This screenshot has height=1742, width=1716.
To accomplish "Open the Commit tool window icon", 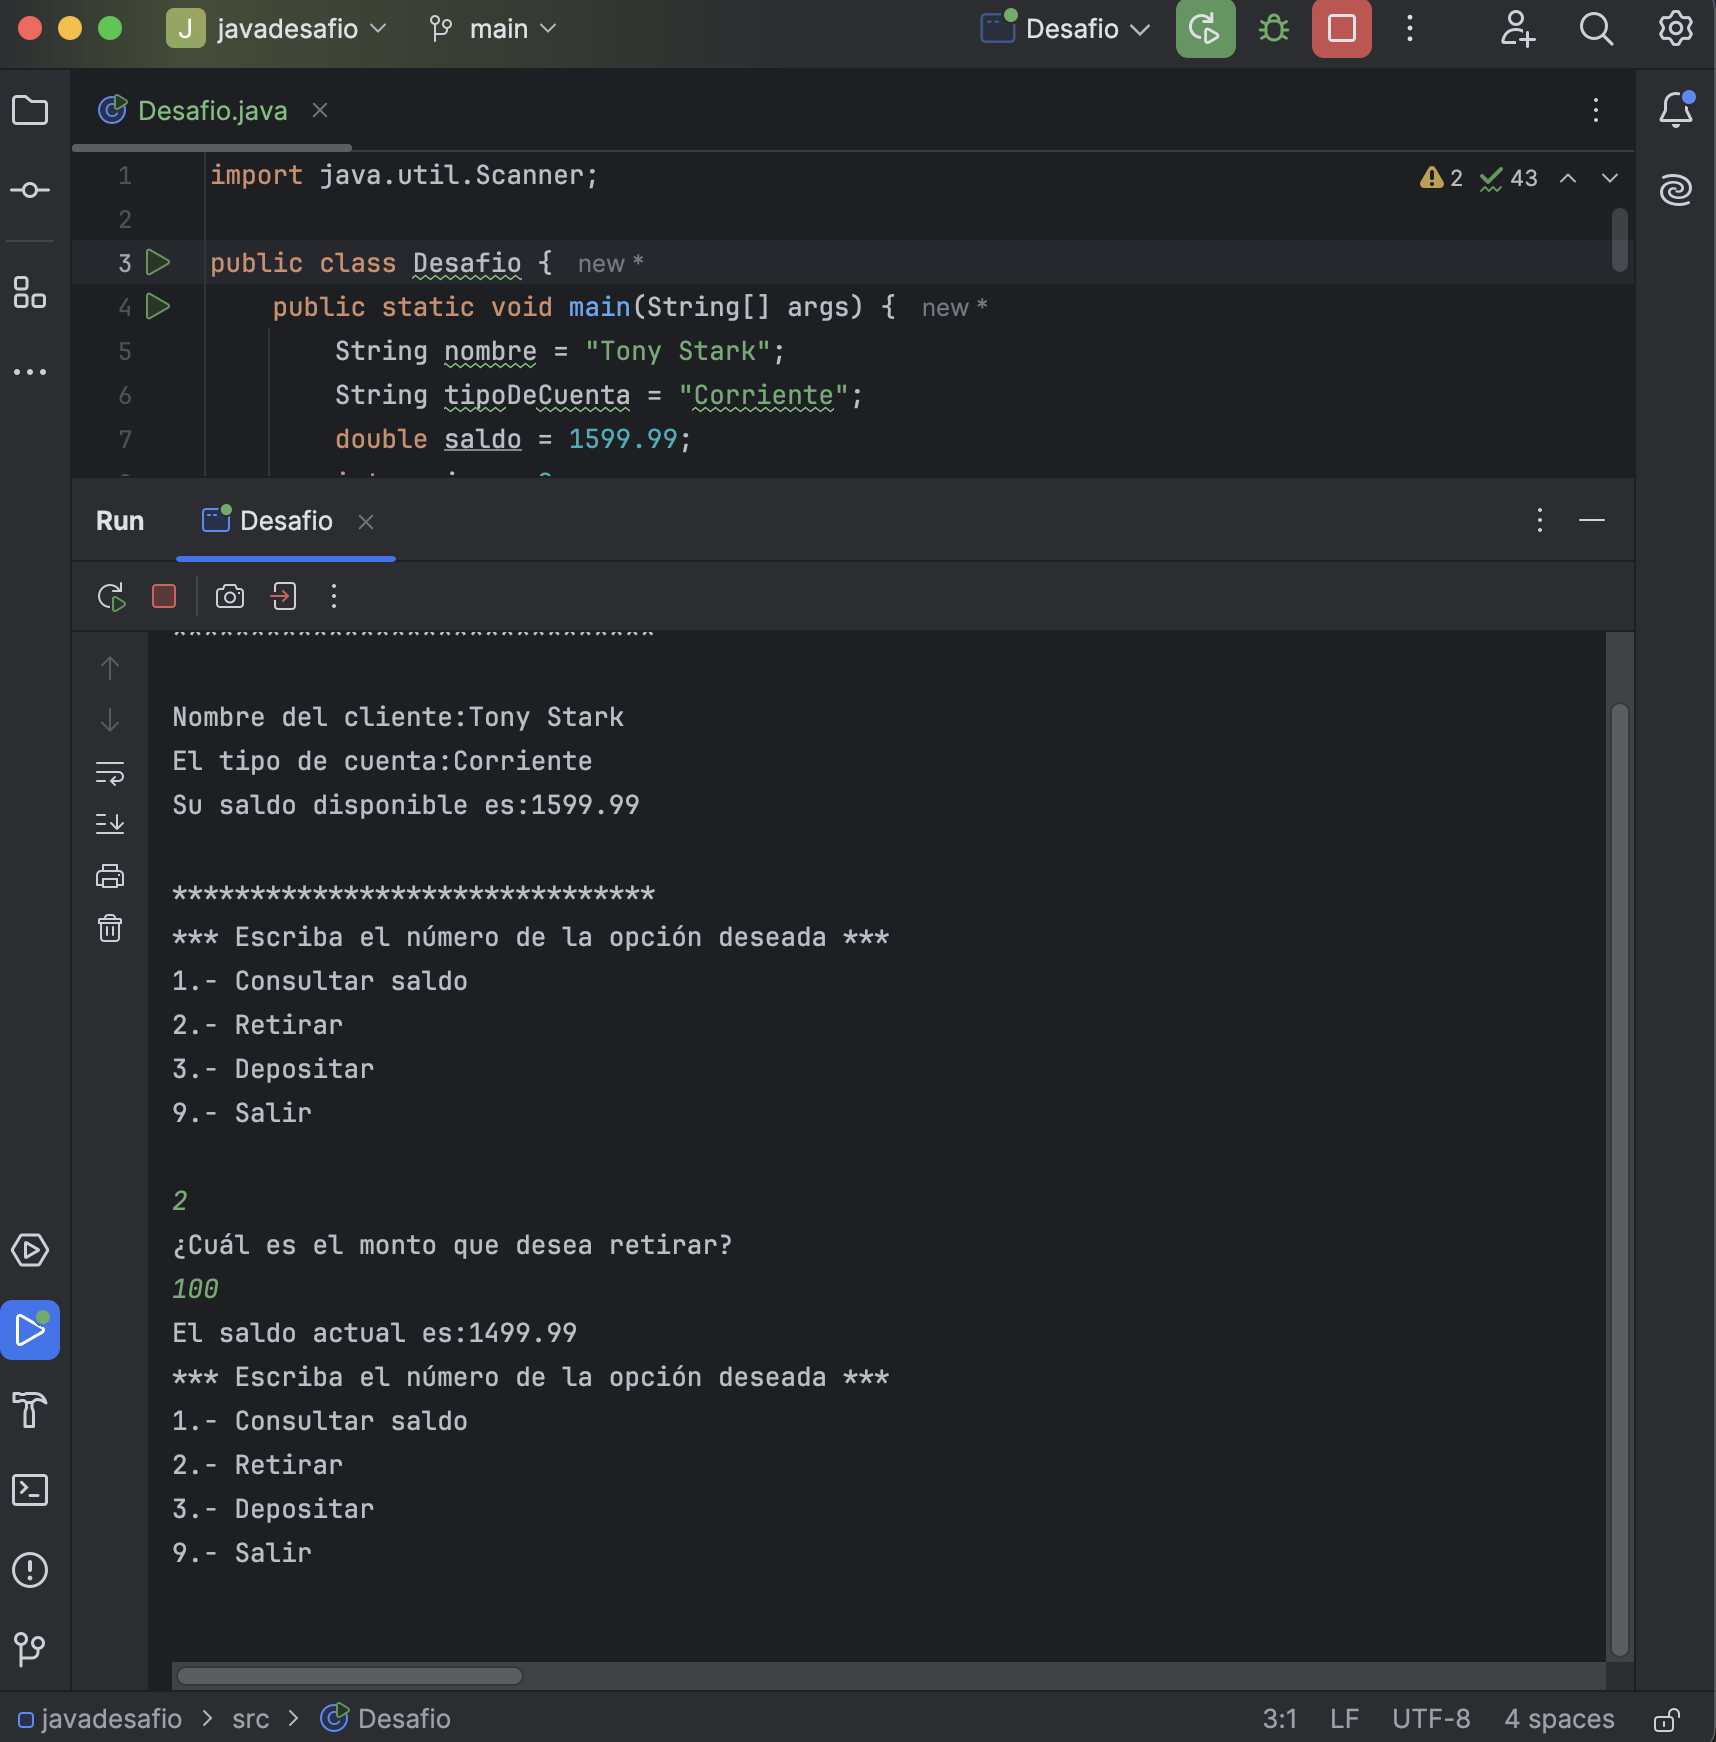I will click(30, 190).
